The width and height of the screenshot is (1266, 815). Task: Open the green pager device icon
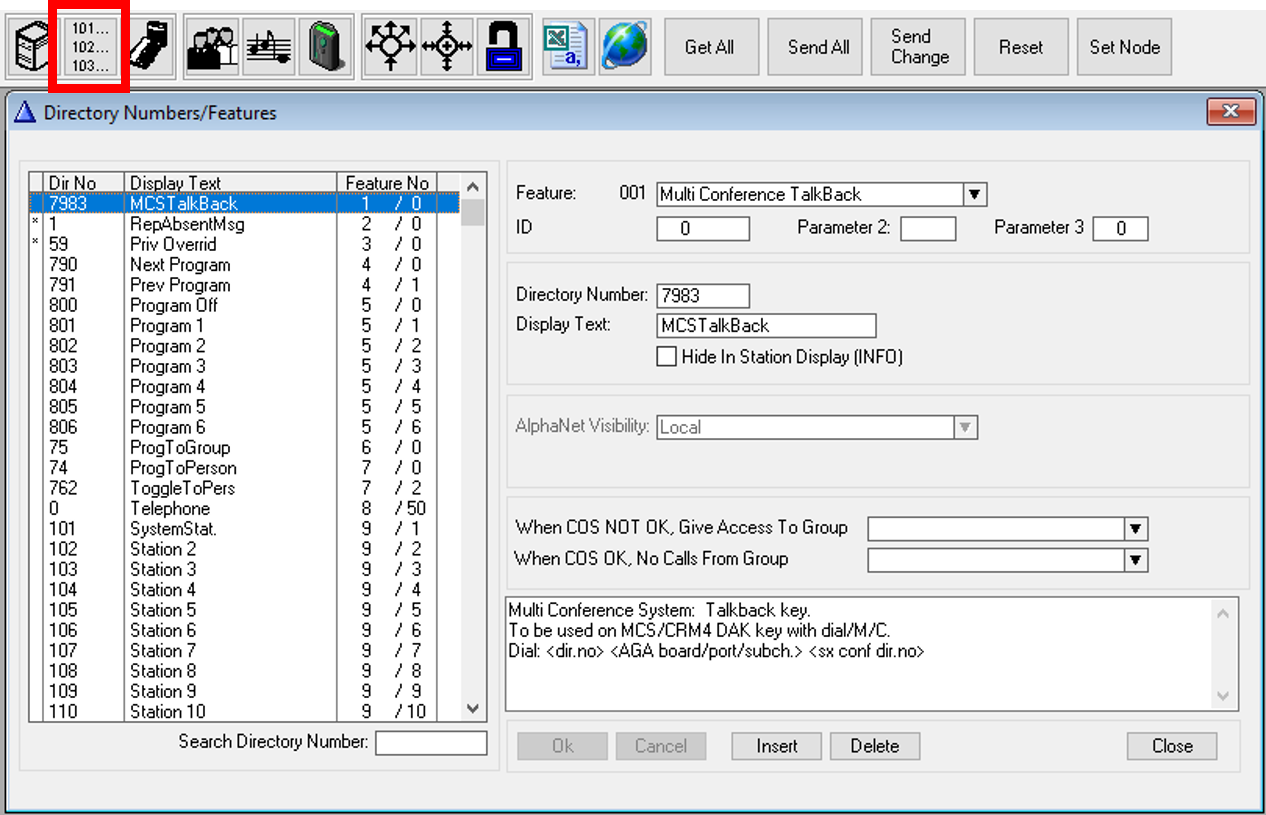pos(325,47)
